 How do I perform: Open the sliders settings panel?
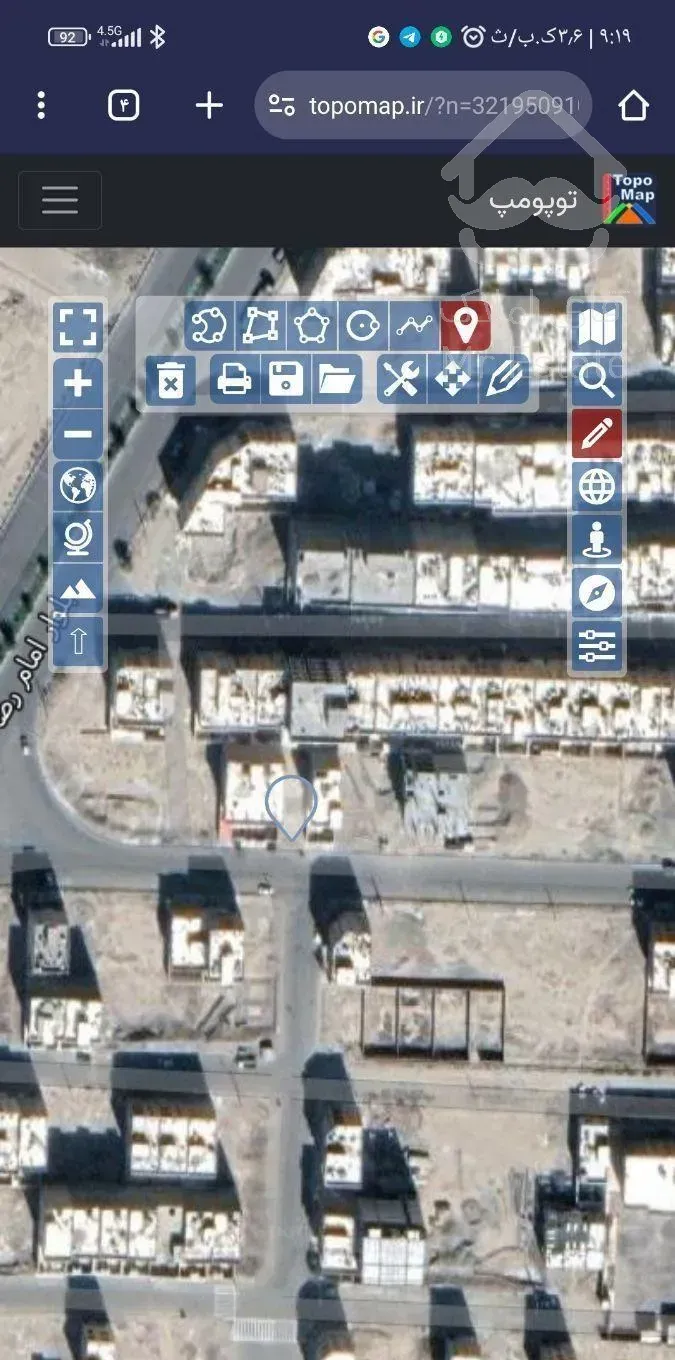(597, 645)
